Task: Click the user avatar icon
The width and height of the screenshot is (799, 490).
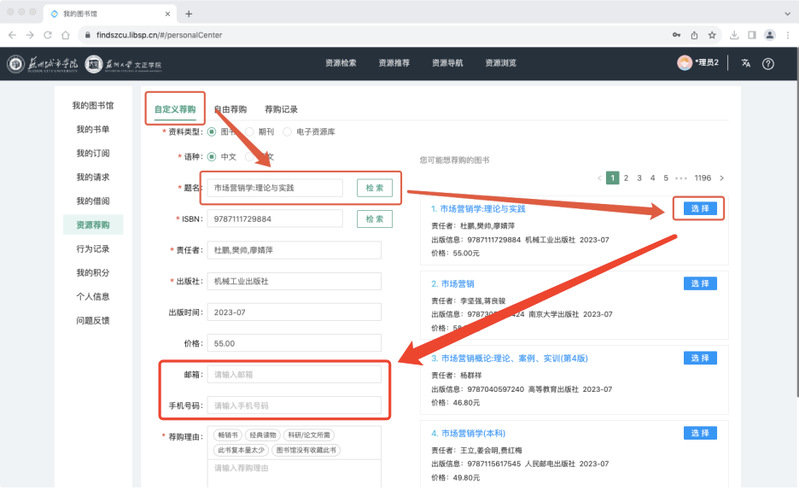Action: coord(684,63)
